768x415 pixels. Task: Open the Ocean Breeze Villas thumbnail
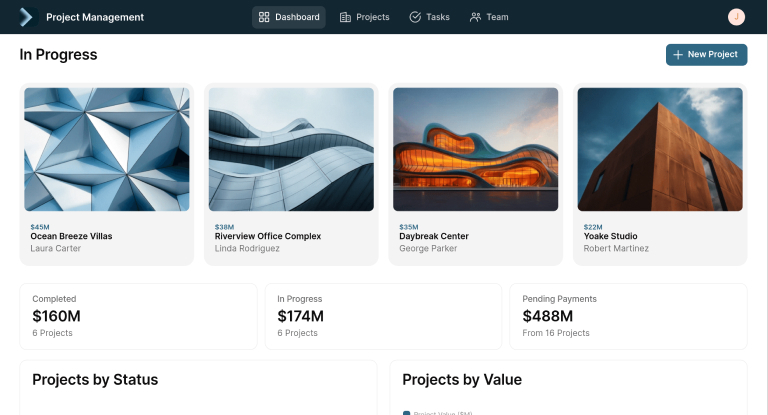(107, 149)
